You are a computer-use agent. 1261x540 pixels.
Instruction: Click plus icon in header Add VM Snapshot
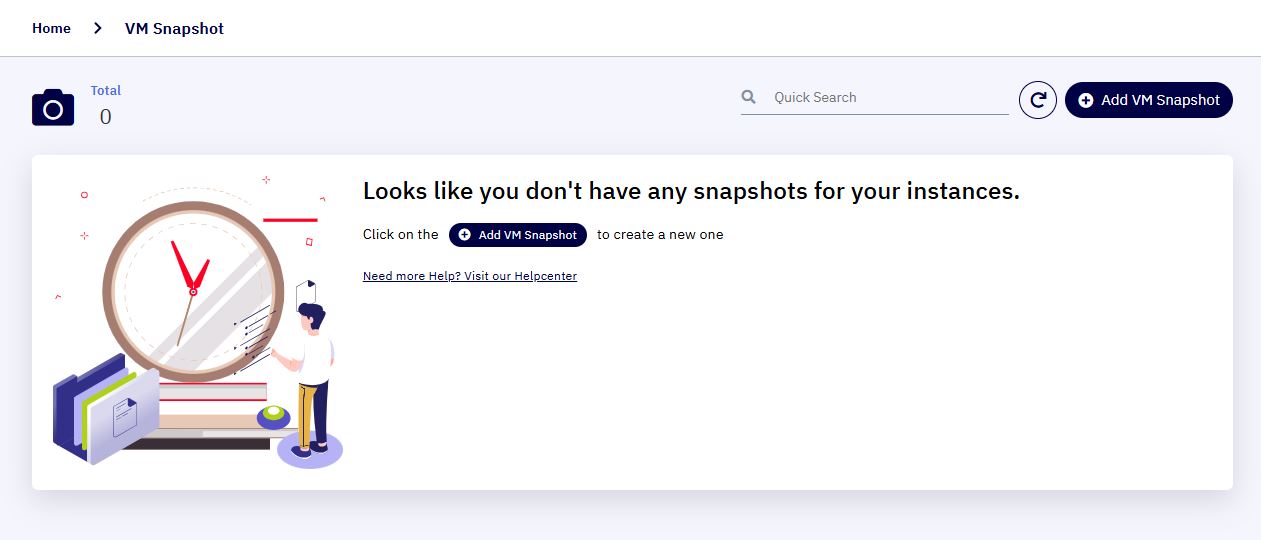1086,100
